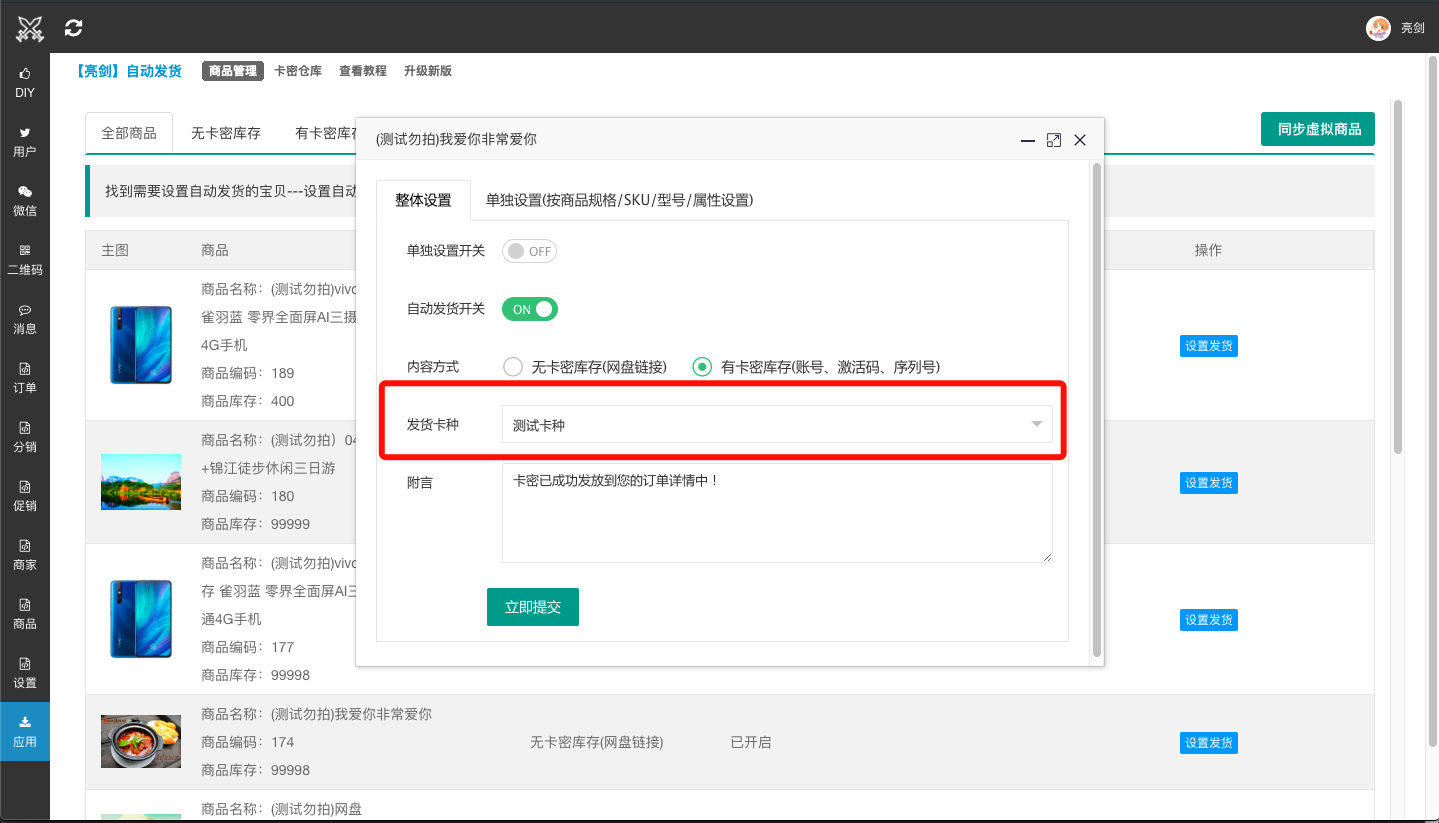Click the crossed swords logo icon

[30, 29]
